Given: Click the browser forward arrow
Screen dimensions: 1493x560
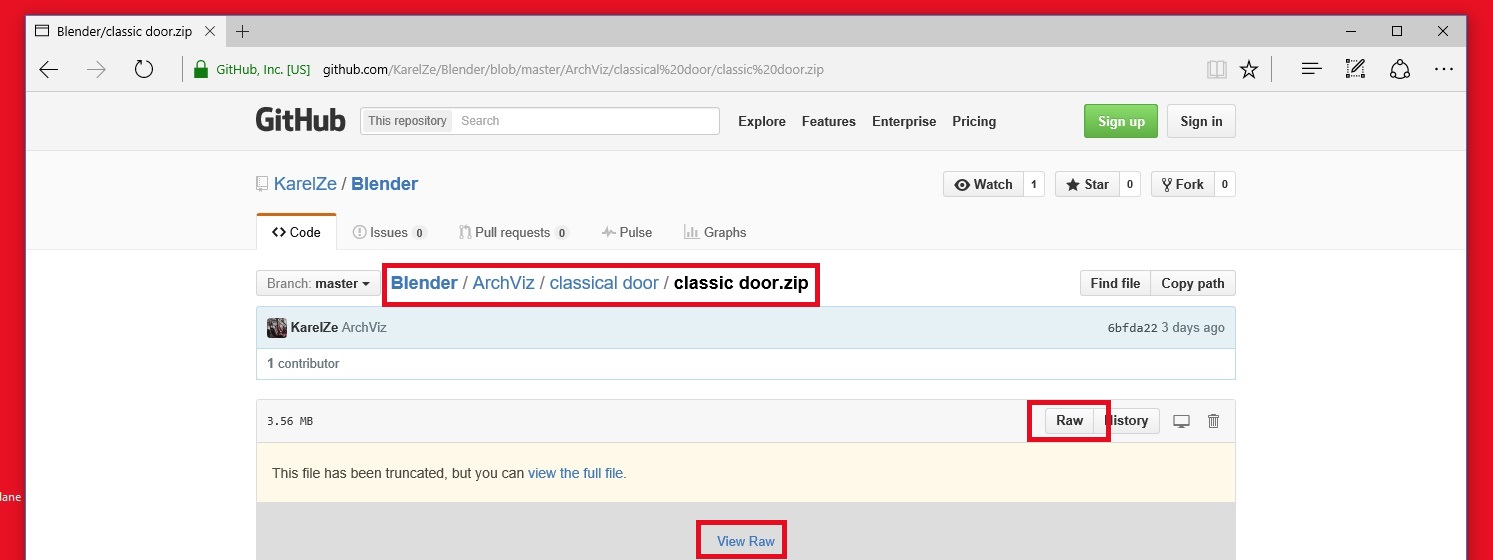Looking at the screenshot, I should [96, 70].
